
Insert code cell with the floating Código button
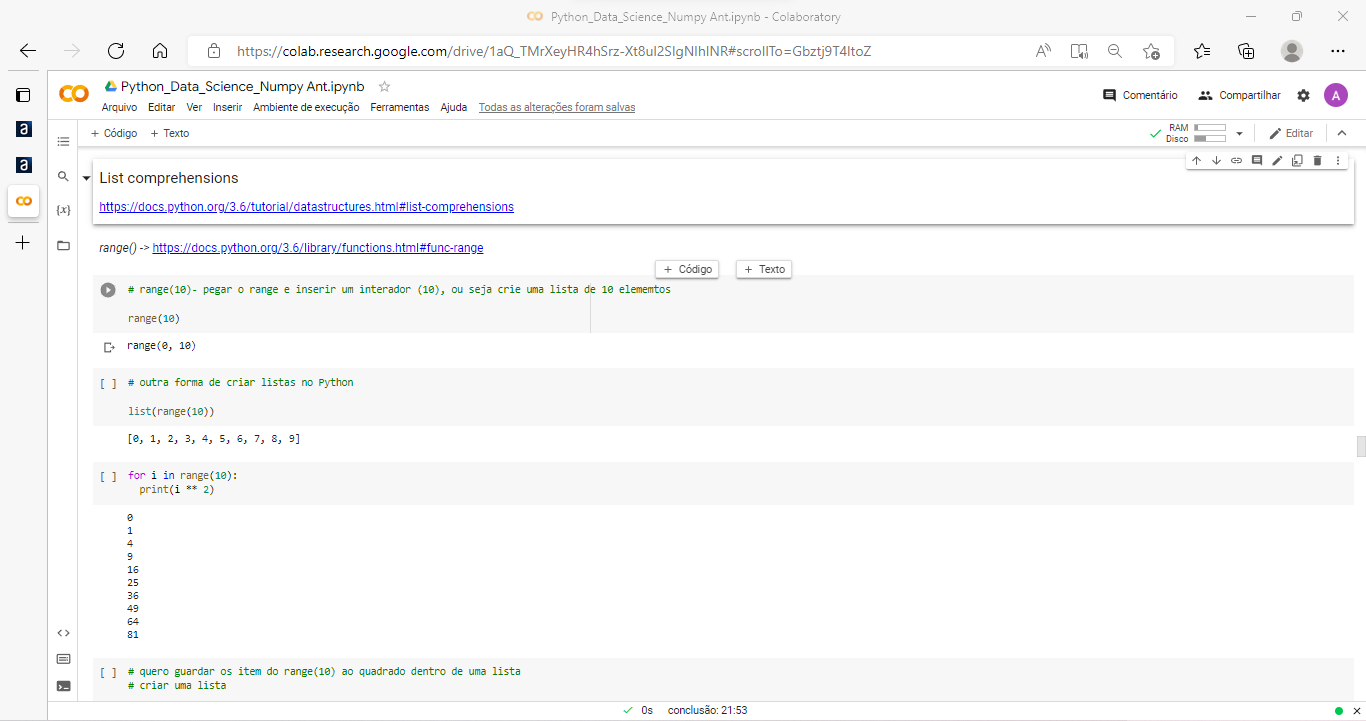688,269
